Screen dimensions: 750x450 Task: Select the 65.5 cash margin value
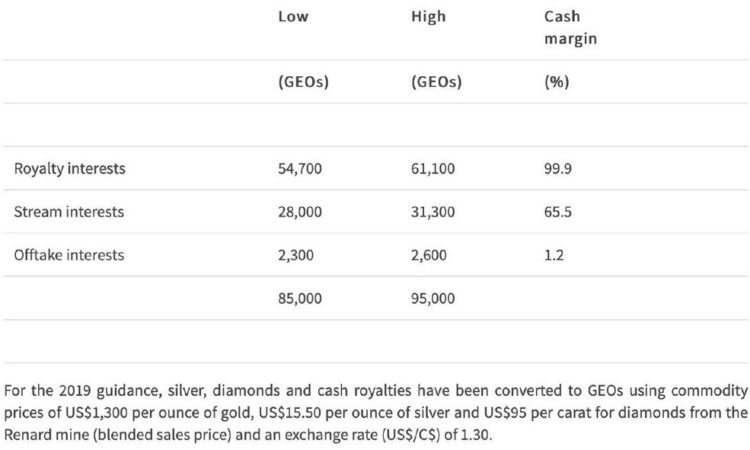[558, 212]
